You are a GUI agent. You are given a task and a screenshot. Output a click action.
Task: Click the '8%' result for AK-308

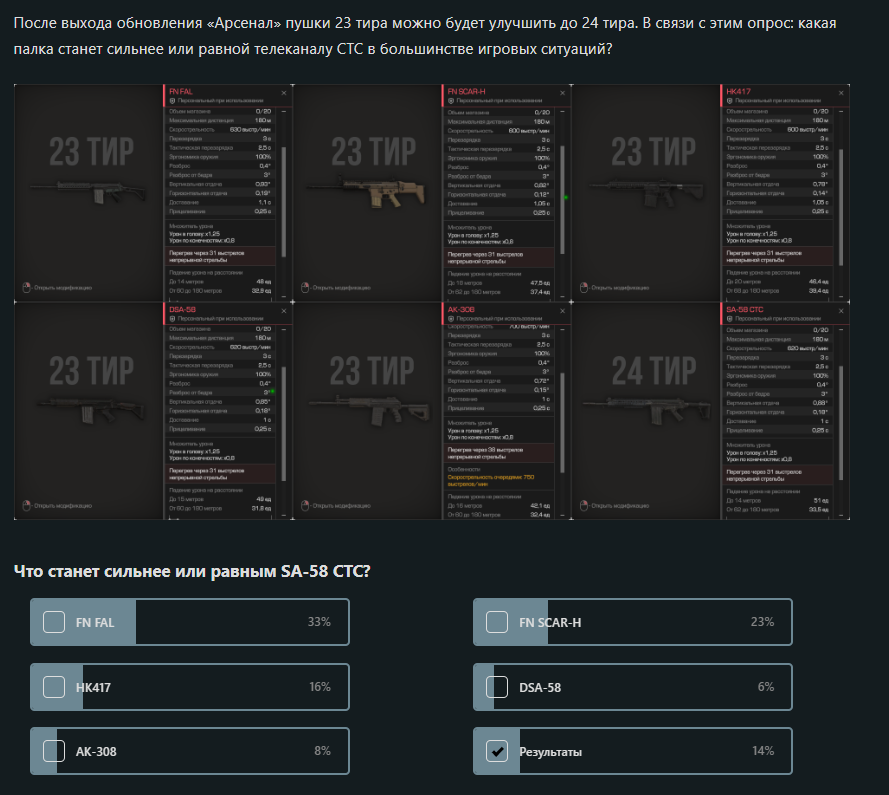(323, 751)
